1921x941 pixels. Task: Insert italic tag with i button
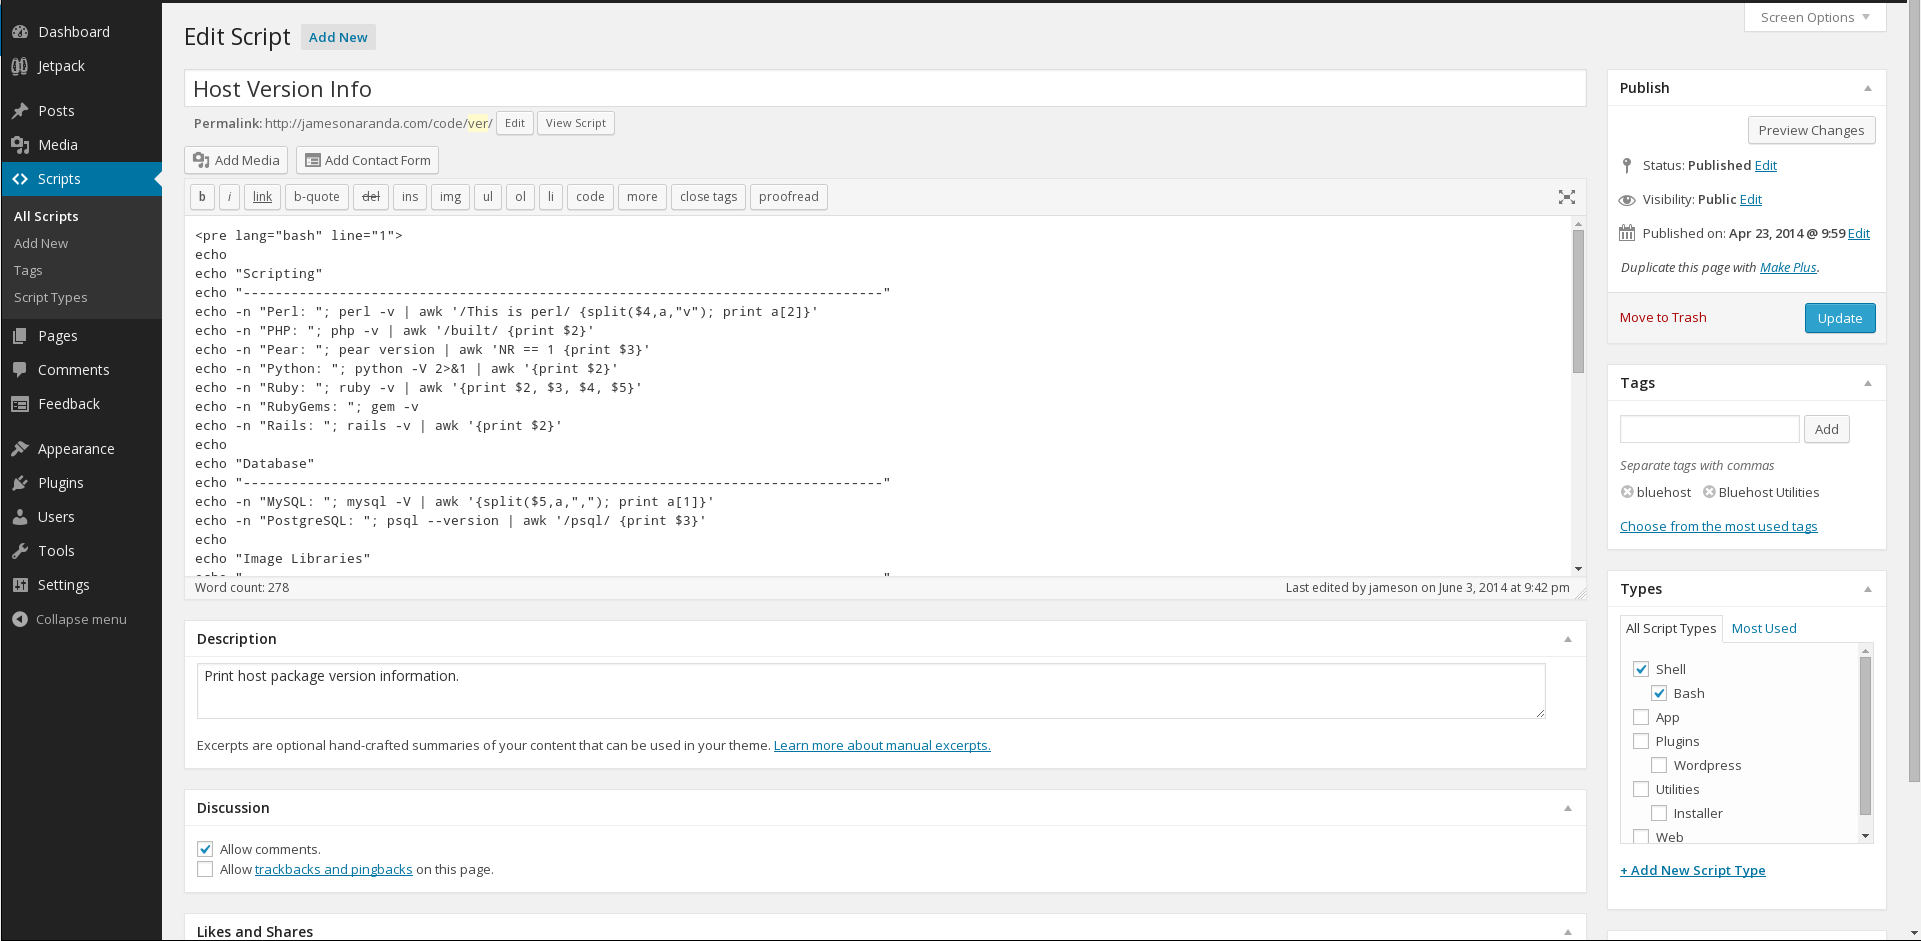229,197
